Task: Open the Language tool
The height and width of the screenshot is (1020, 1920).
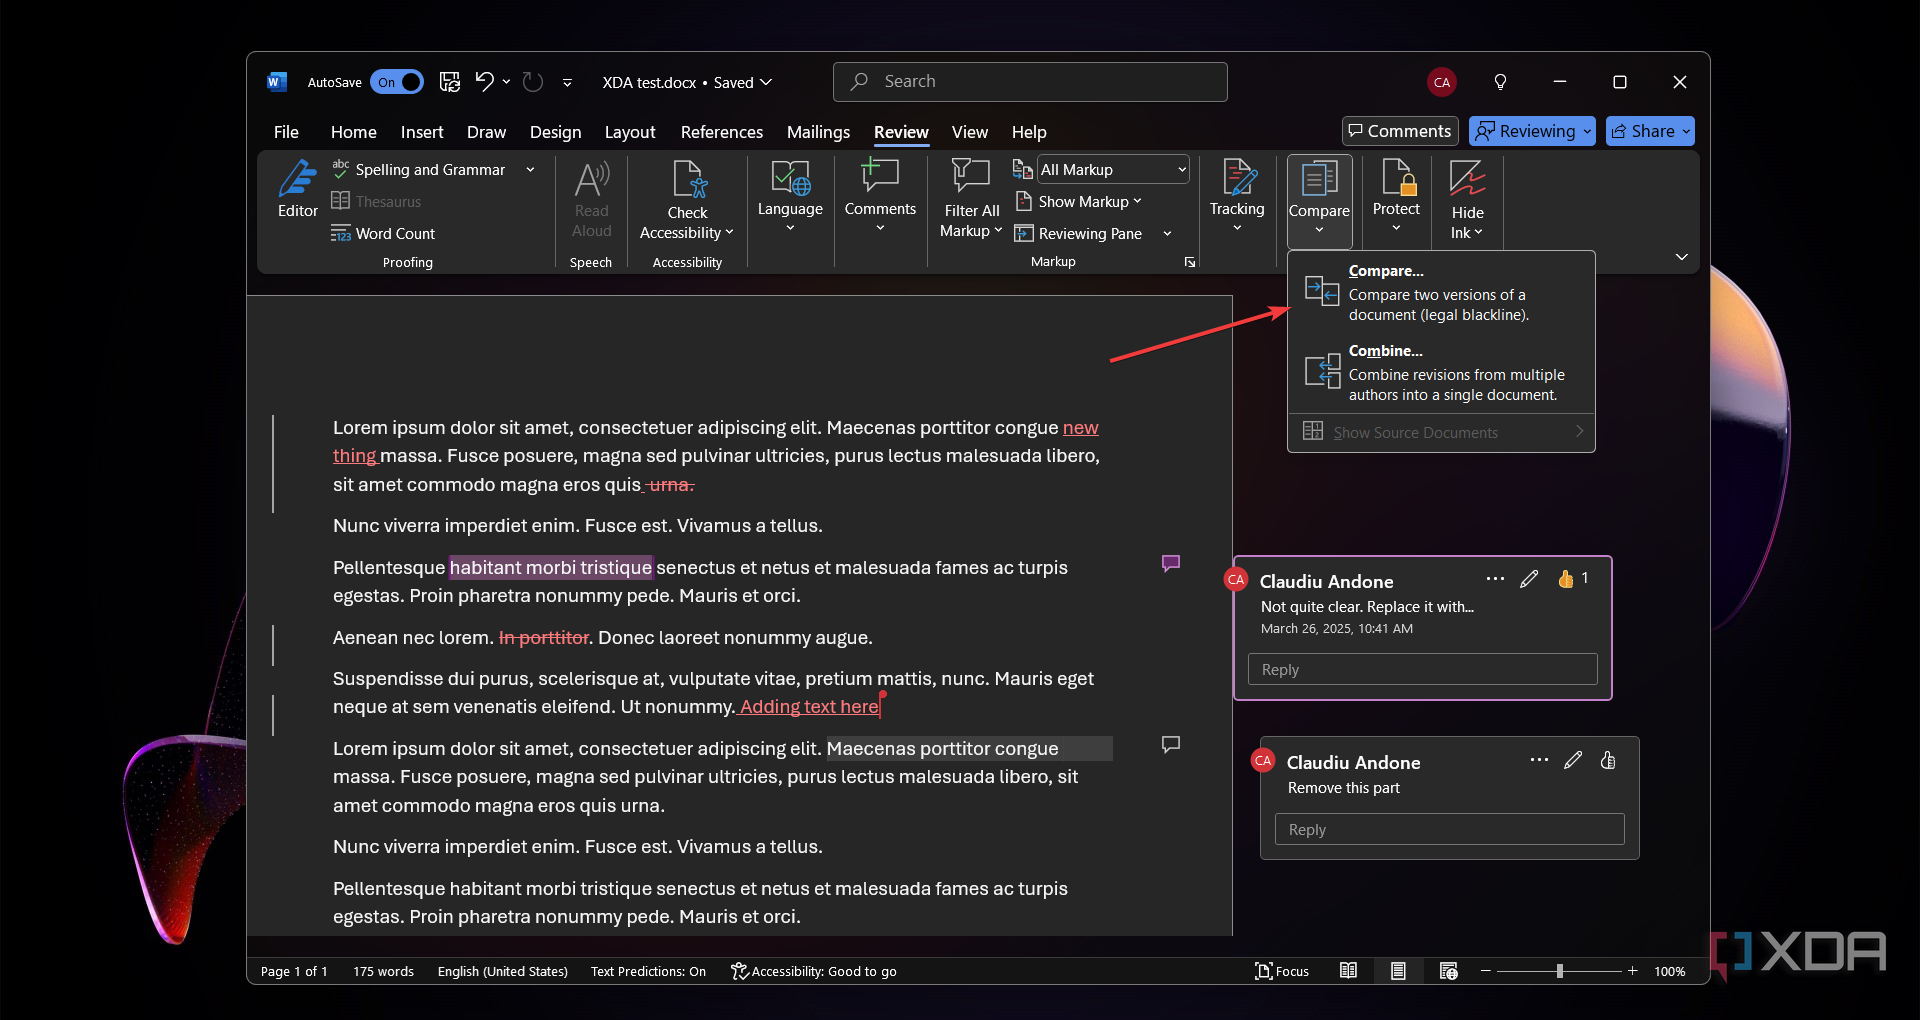Action: [x=790, y=197]
